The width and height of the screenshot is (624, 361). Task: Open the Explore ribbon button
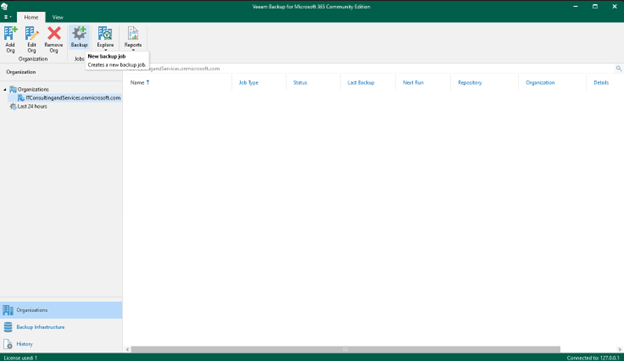[x=105, y=39]
